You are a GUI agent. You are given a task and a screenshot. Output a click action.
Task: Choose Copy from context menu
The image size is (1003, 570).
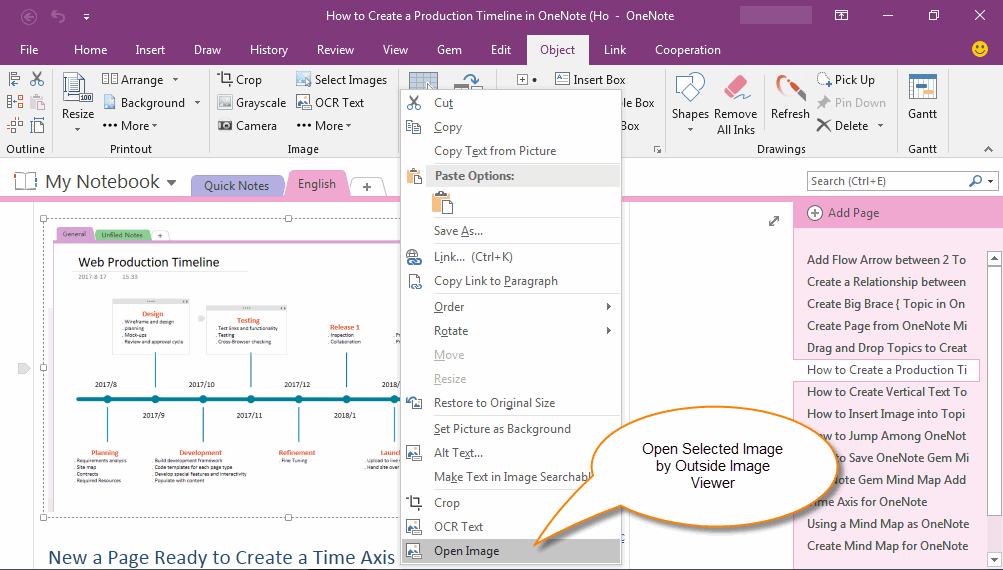510,127
